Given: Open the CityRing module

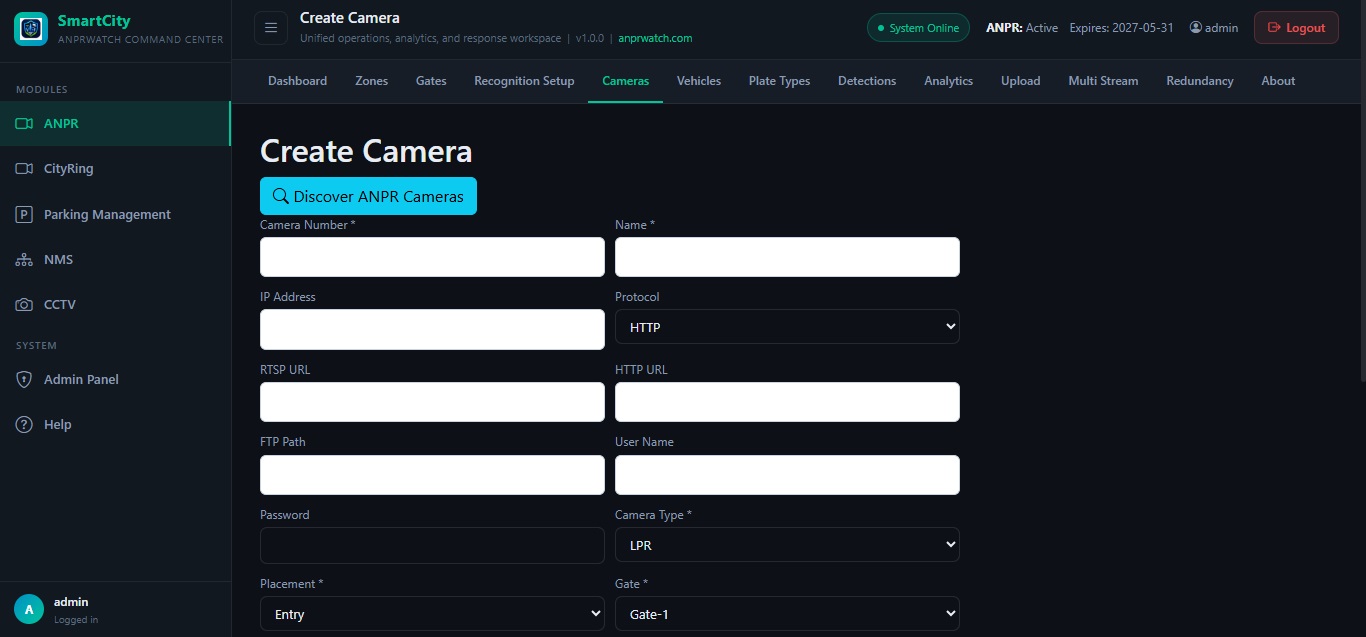Looking at the screenshot, I should [115, 169].
